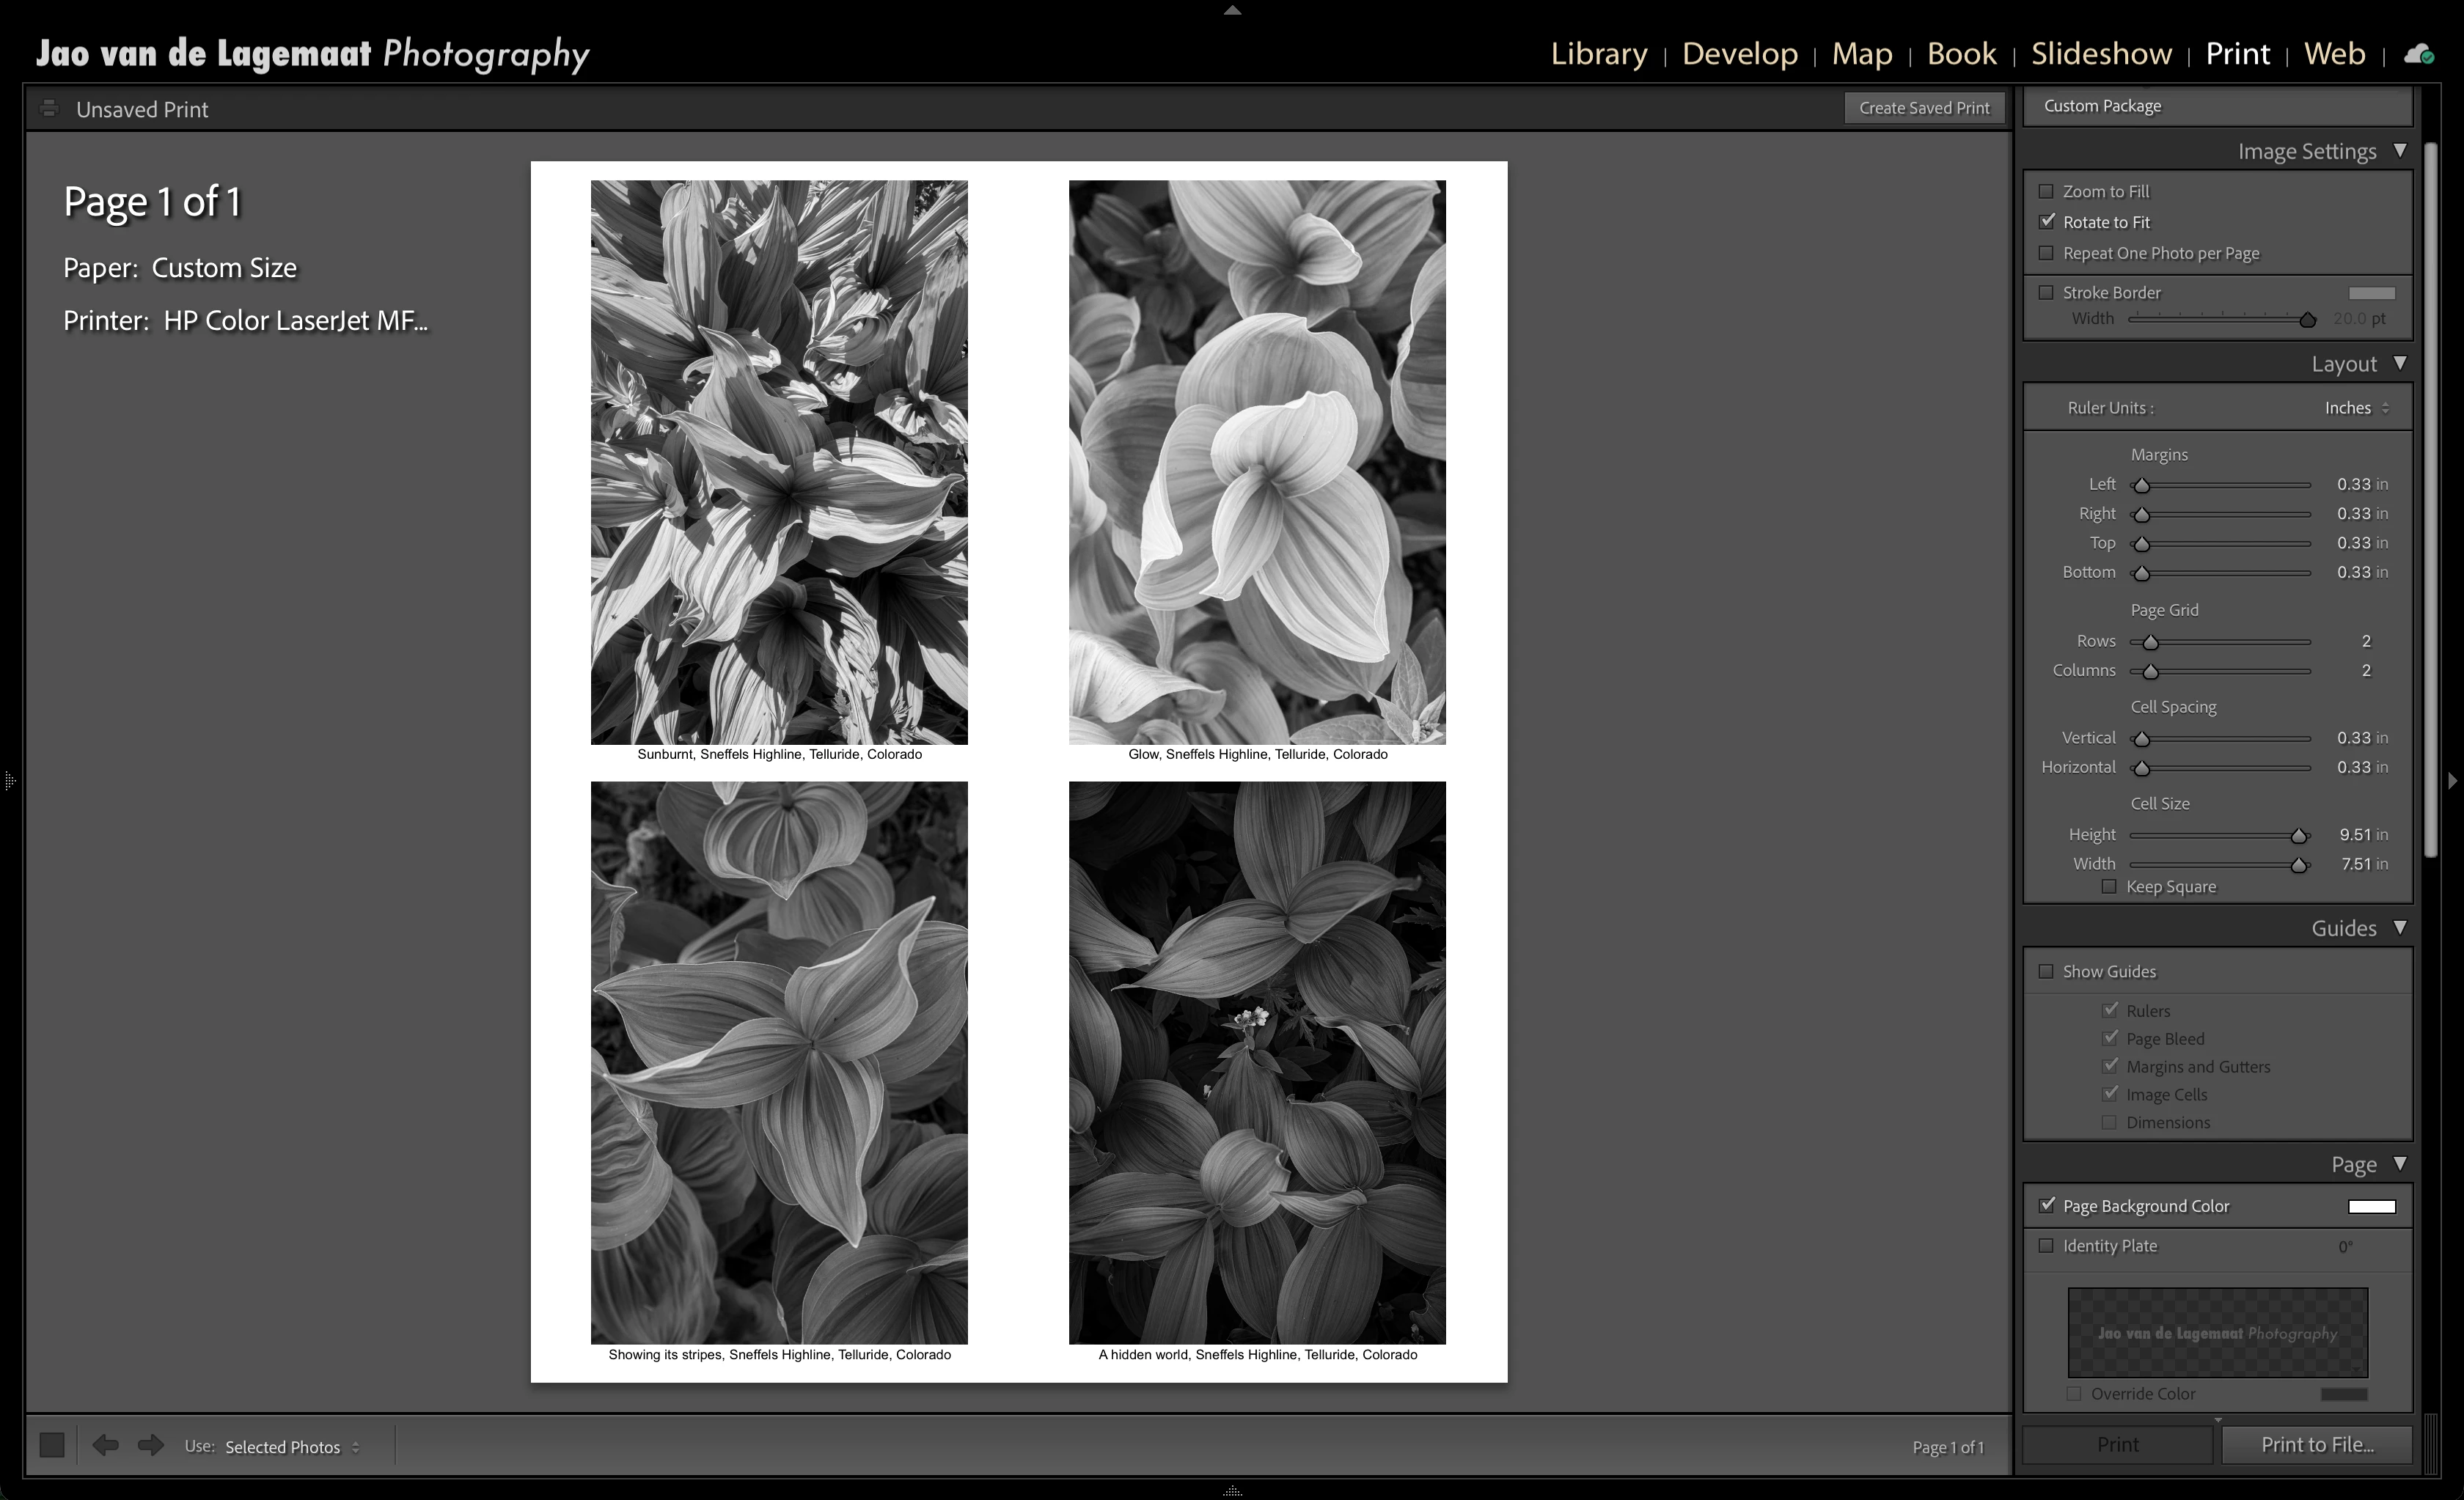
Task: Go to first page square icon
Action: click(52, 1445)
